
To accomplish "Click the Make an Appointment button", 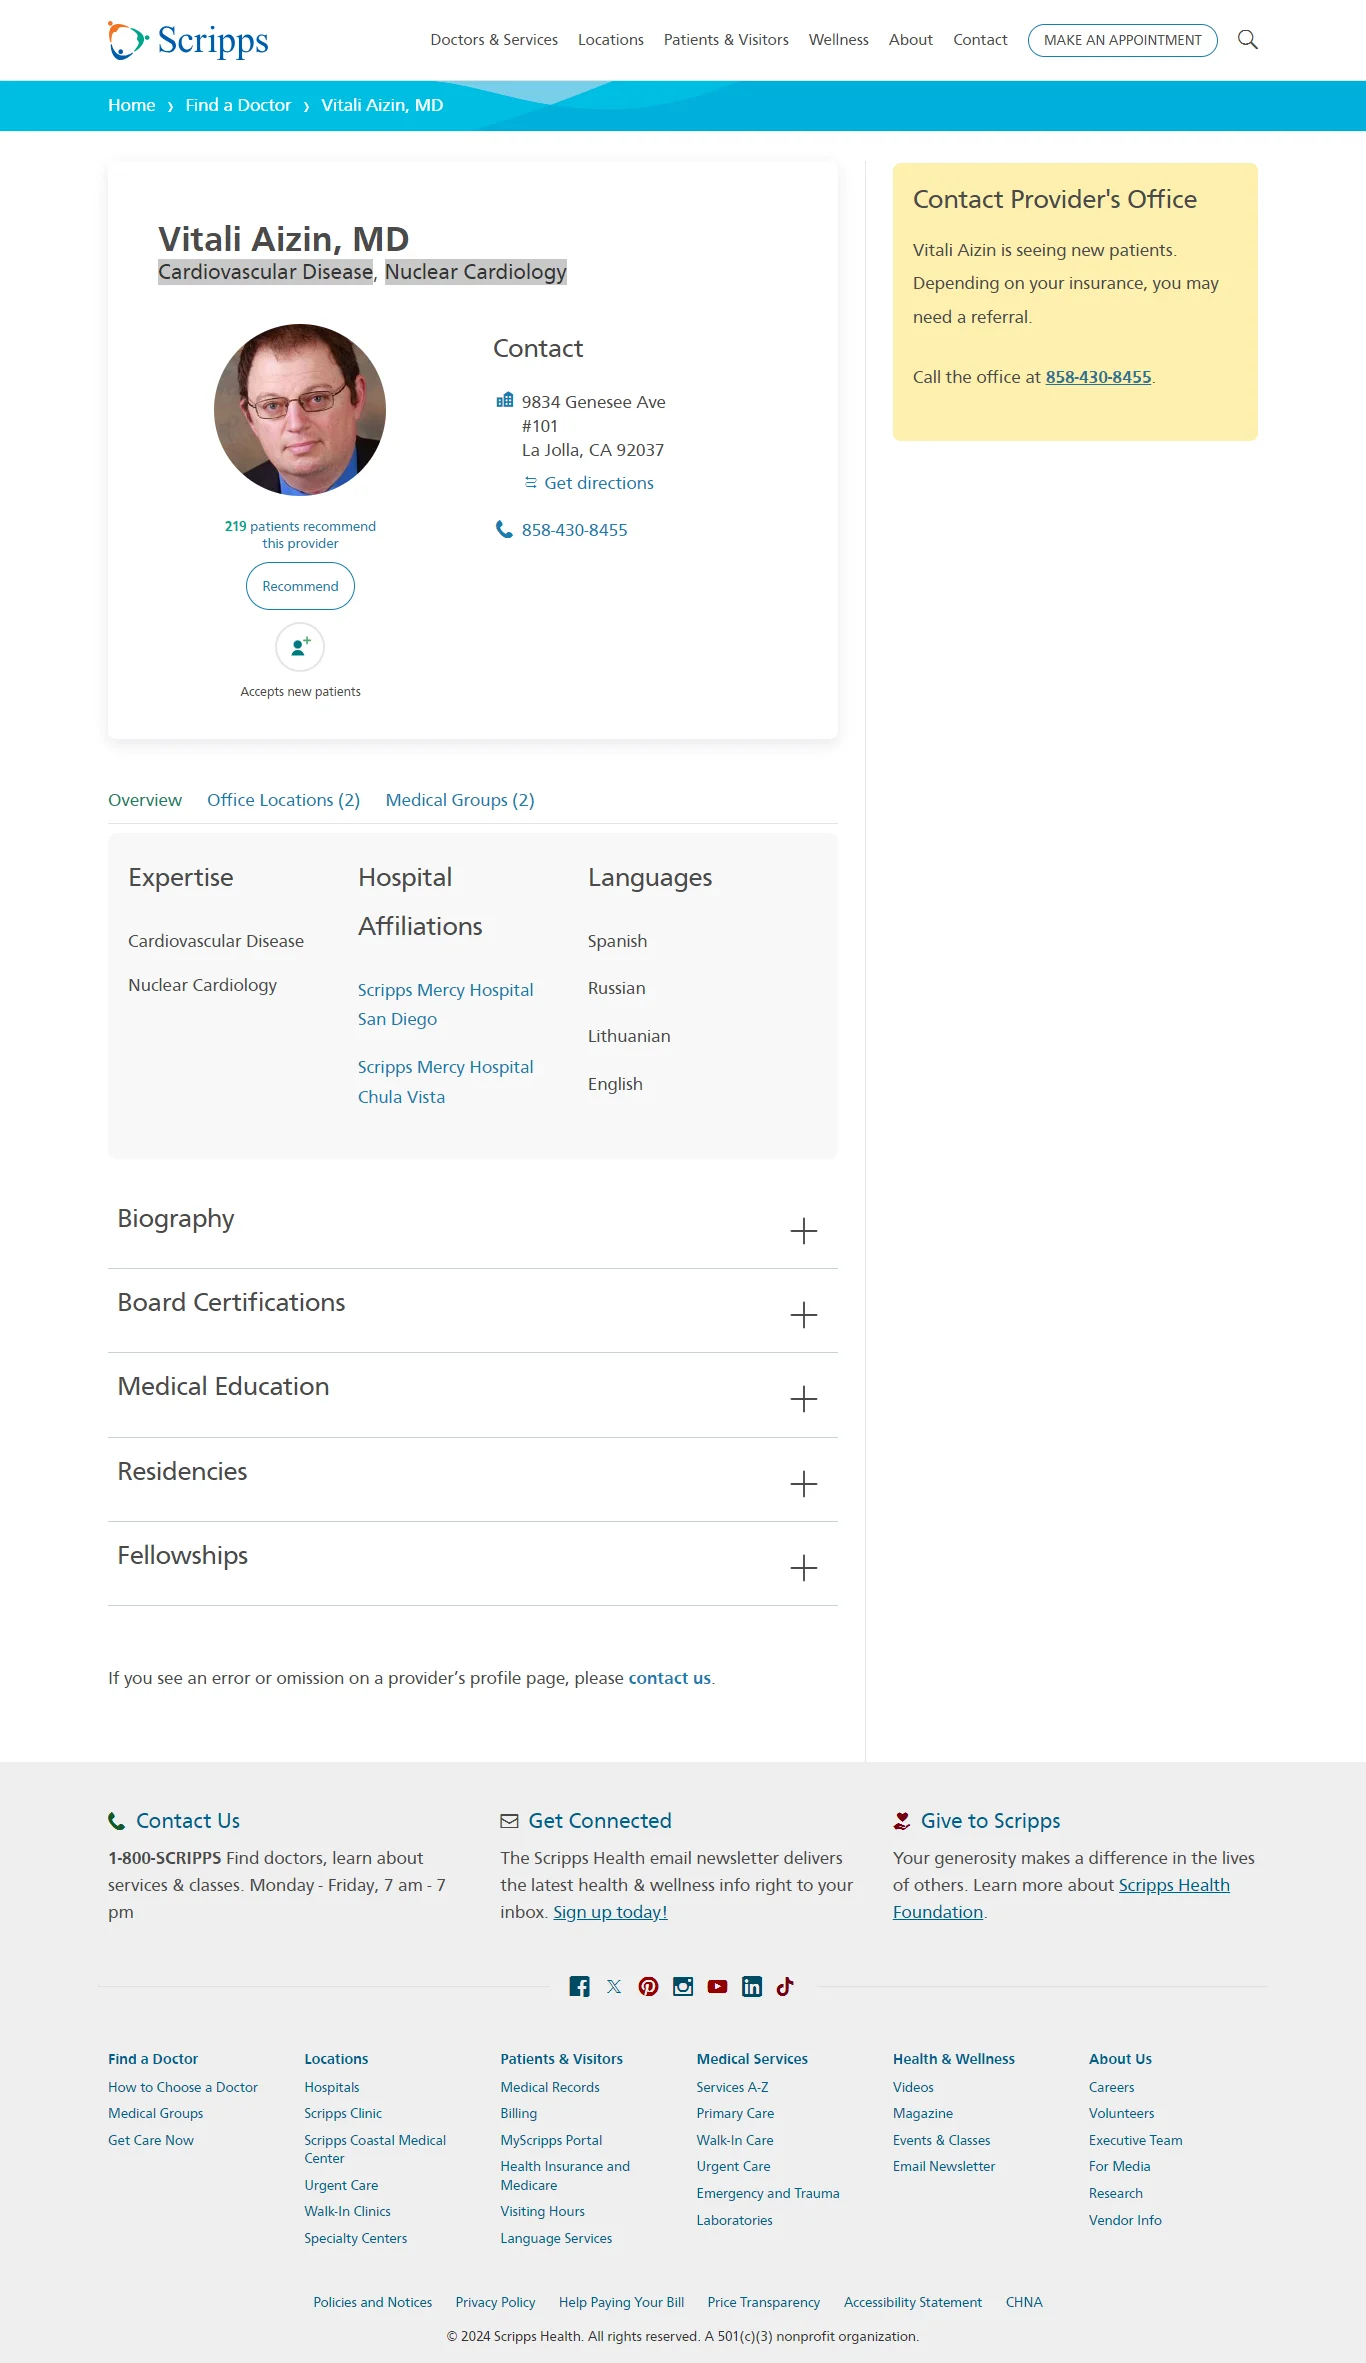I will click(x=1122, y=40).
